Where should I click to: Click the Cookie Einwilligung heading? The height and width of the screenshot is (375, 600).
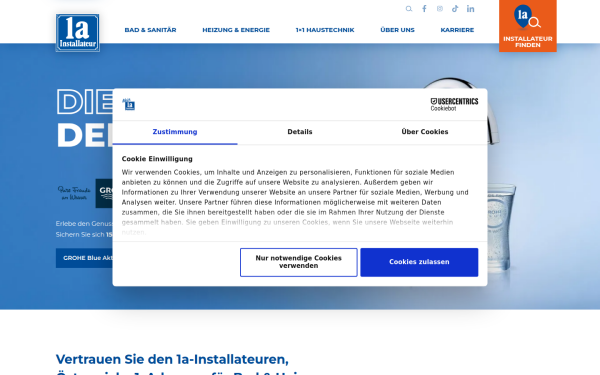(x=157, y=159)
